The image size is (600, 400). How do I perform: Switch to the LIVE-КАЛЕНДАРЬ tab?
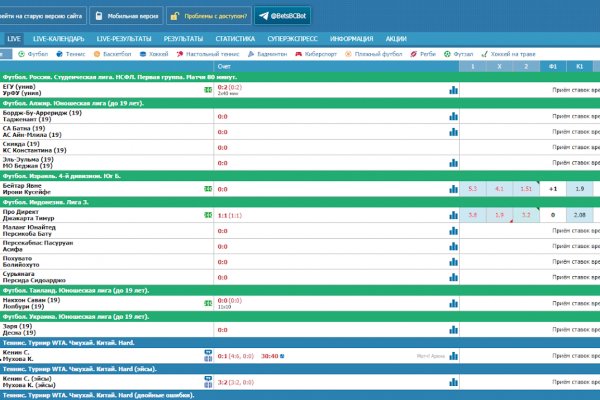pos(59,37)
